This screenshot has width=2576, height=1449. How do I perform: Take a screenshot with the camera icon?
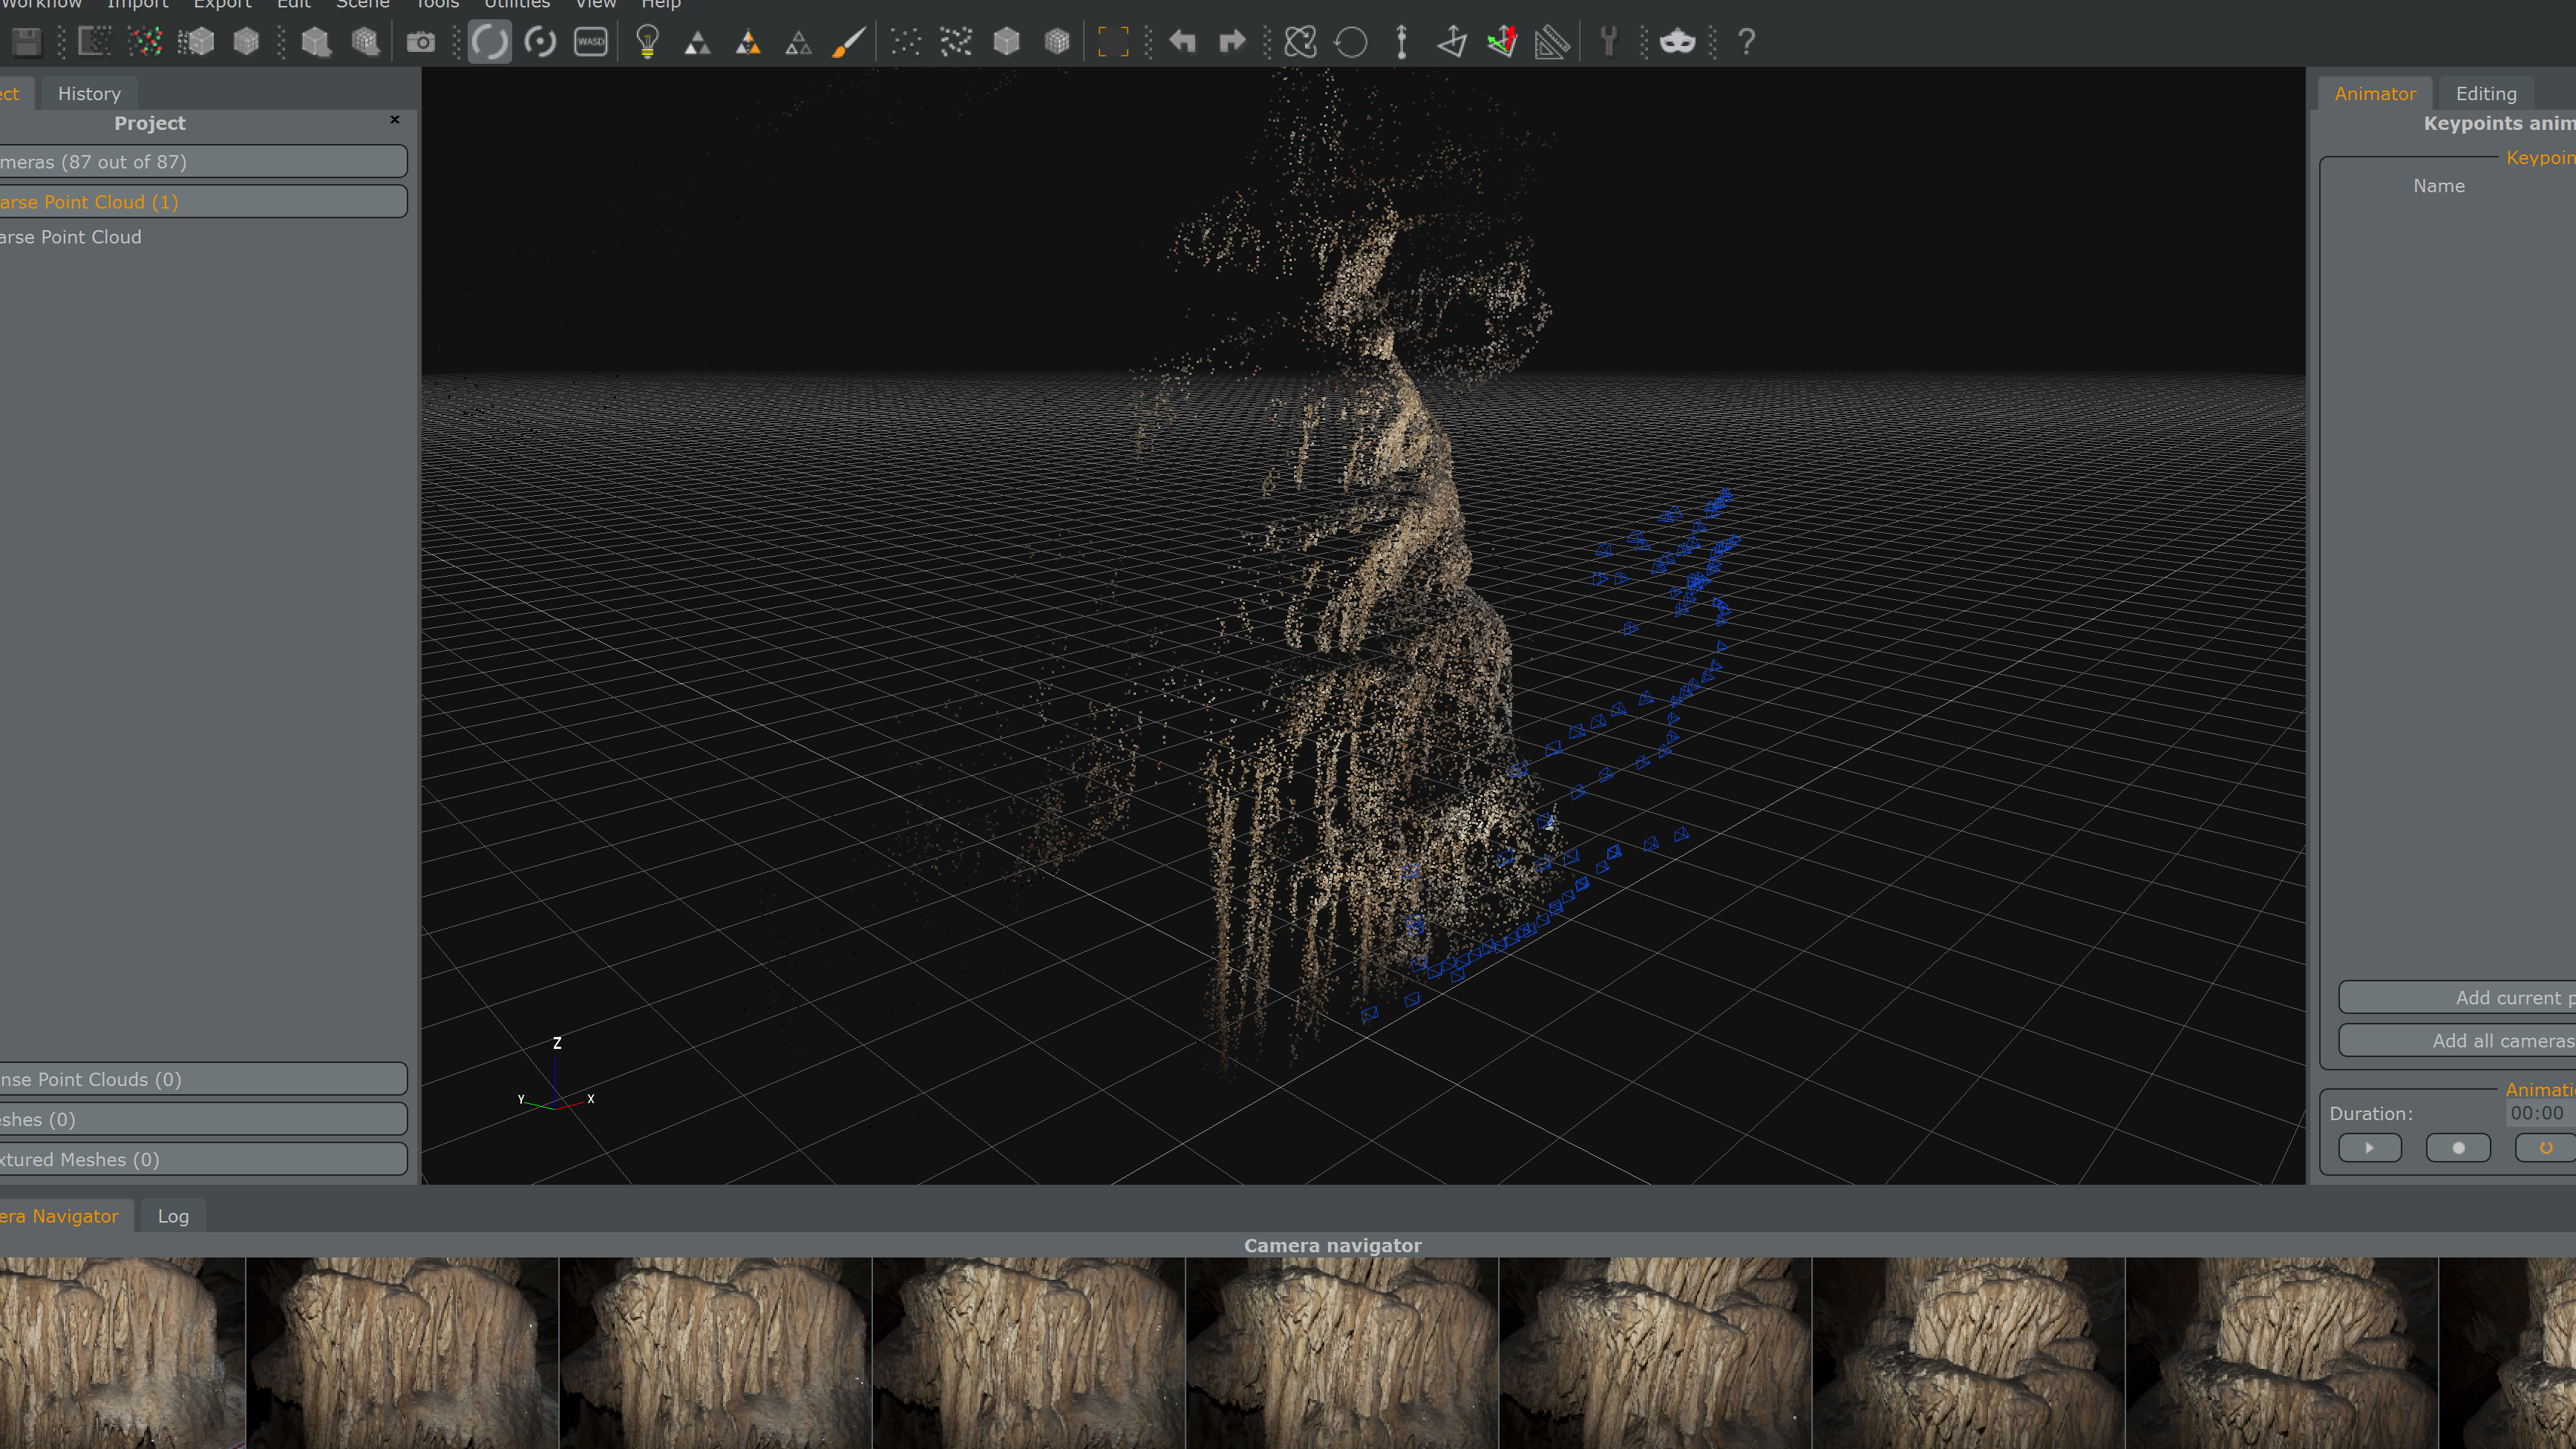click(x=421, y=42)
